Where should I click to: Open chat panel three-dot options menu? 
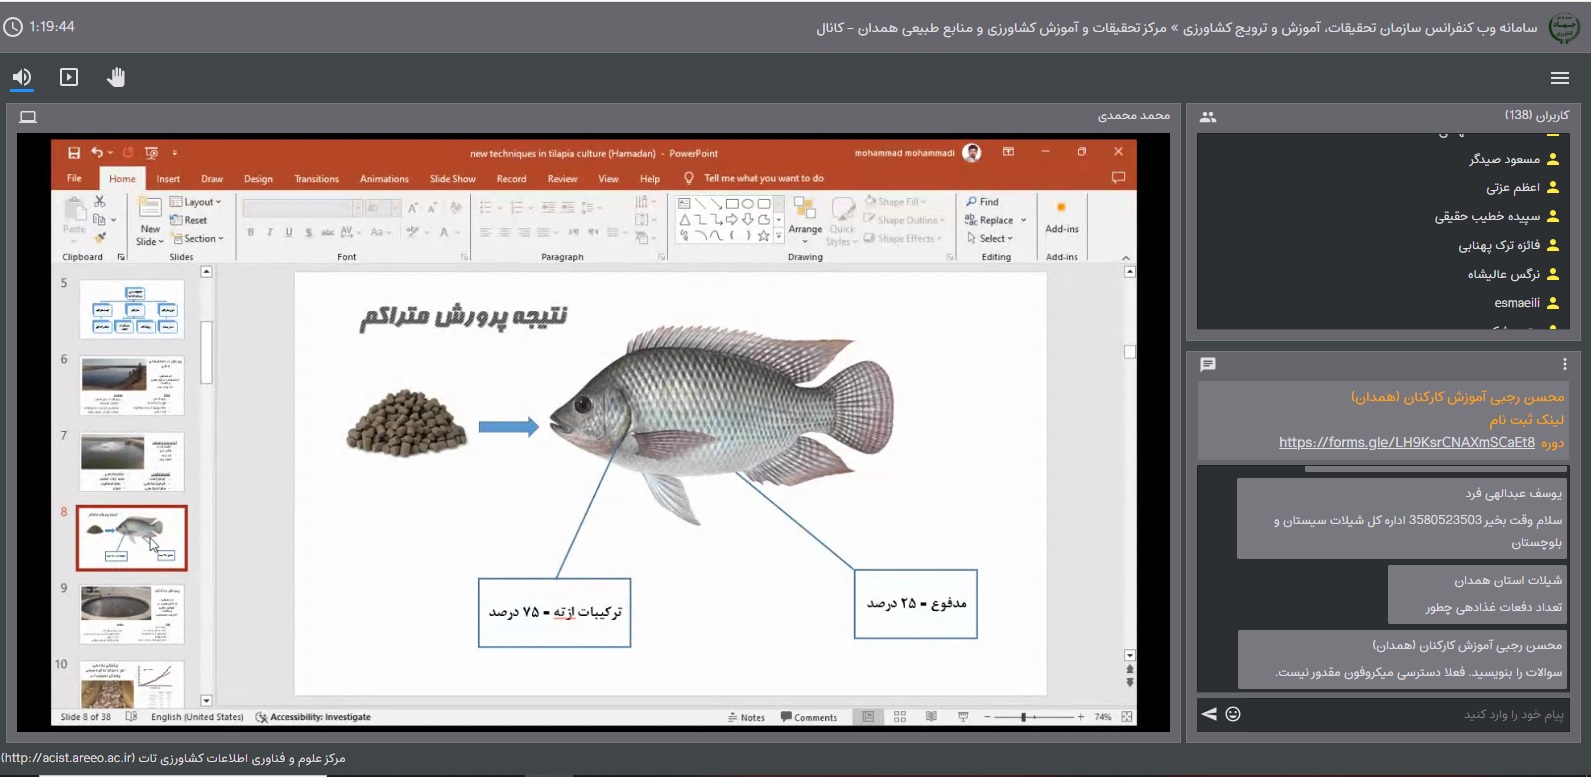point(1564,365)
